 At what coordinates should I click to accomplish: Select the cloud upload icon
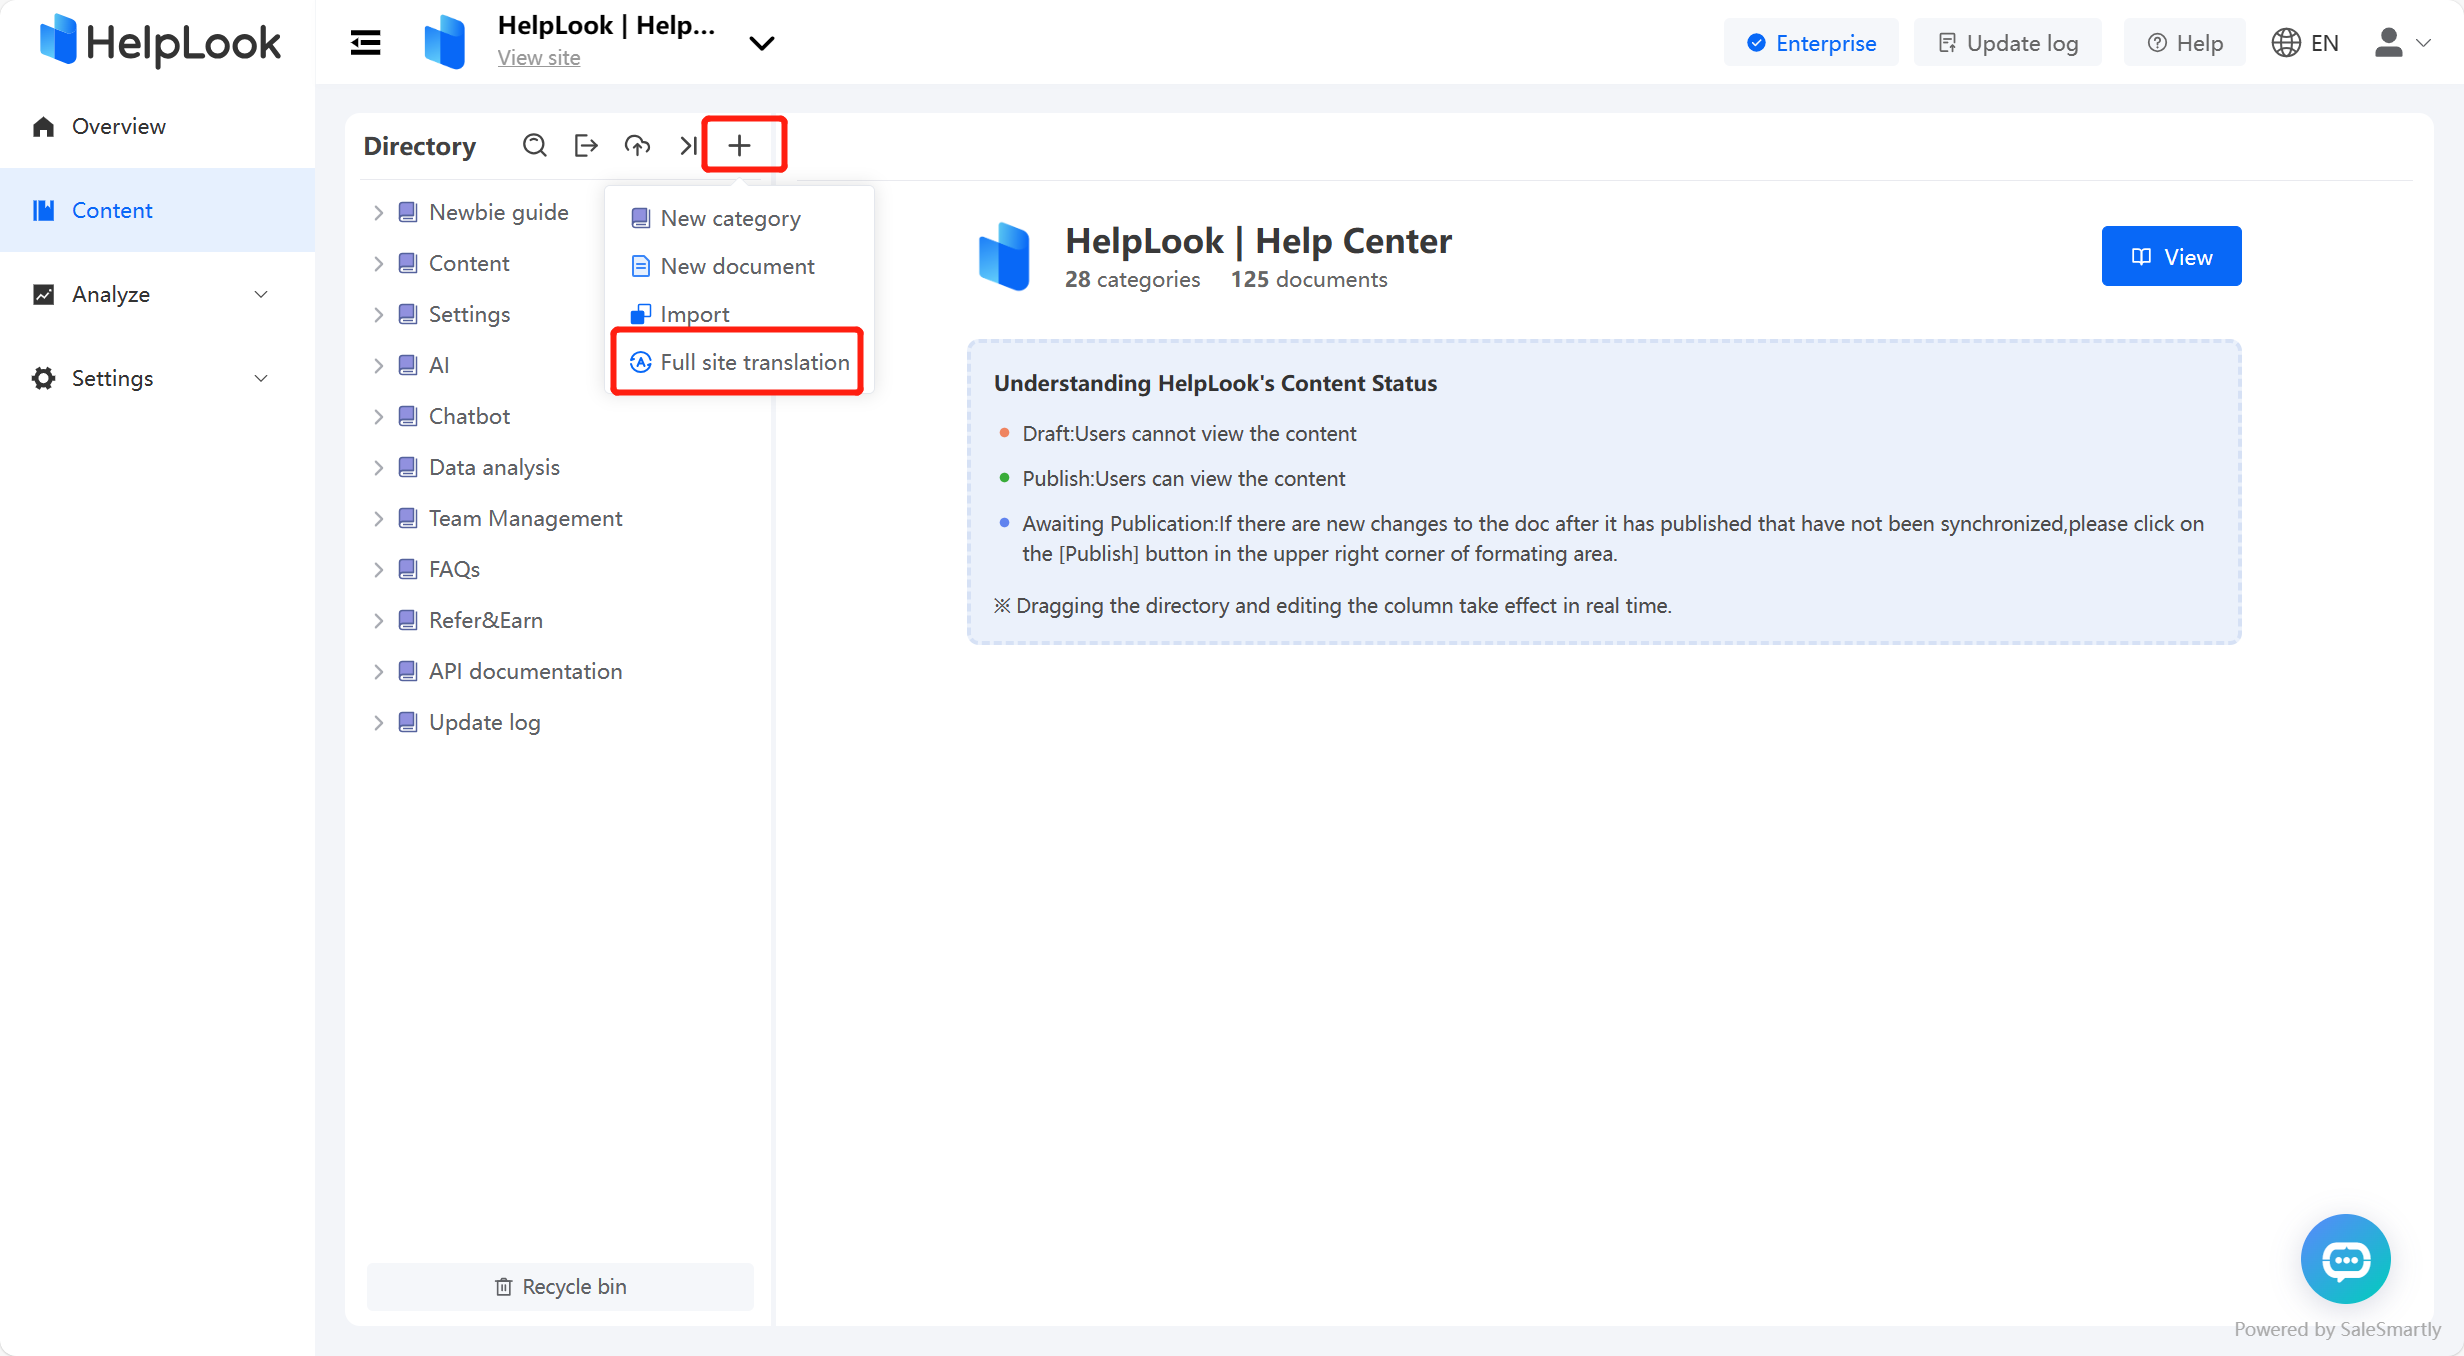[637, 145]
